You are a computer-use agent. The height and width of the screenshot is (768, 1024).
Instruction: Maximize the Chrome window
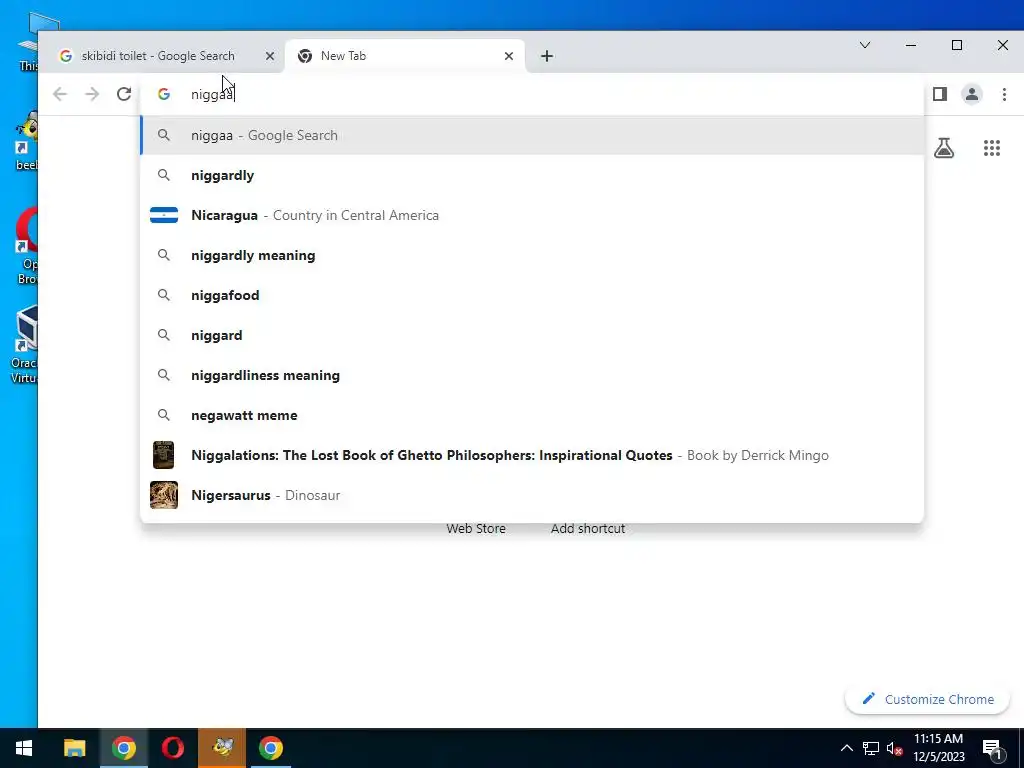tap(957, 45)
